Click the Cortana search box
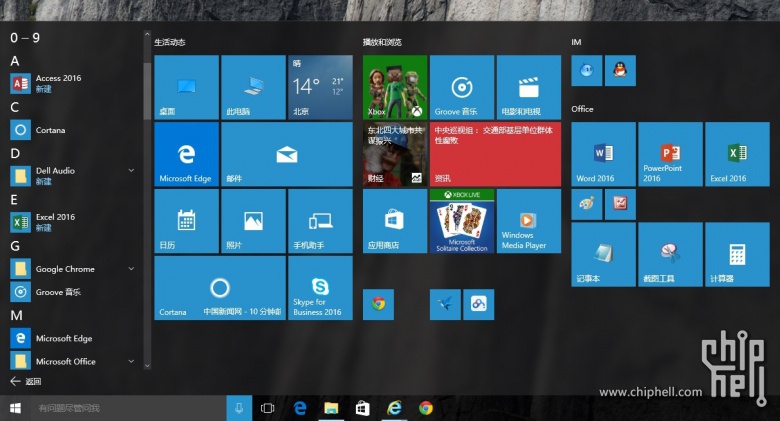780x421 pixels. point(128,408)
